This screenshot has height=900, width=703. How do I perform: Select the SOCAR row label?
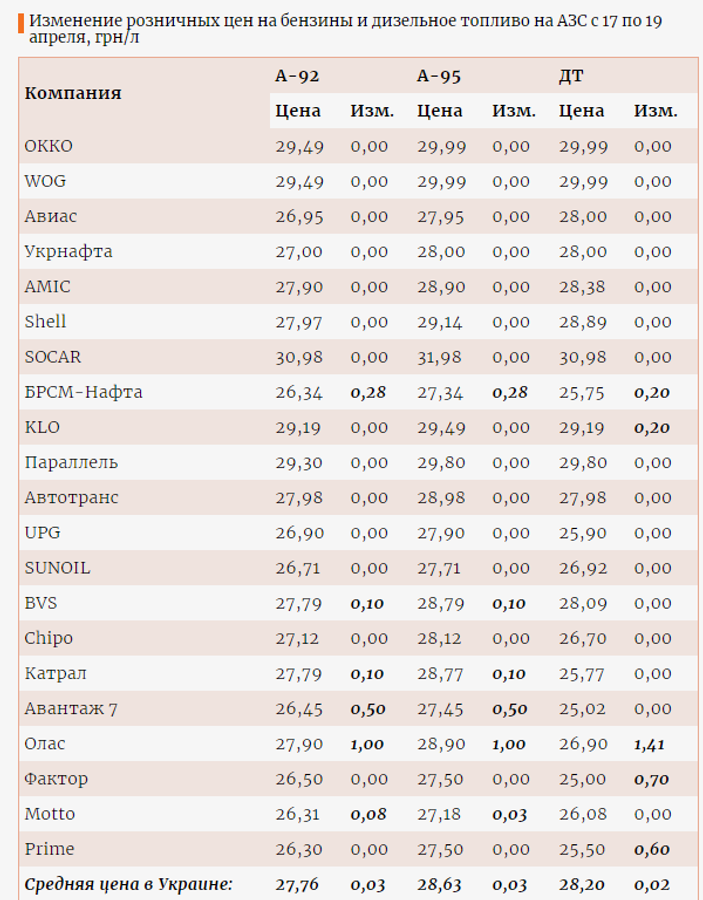53,357
